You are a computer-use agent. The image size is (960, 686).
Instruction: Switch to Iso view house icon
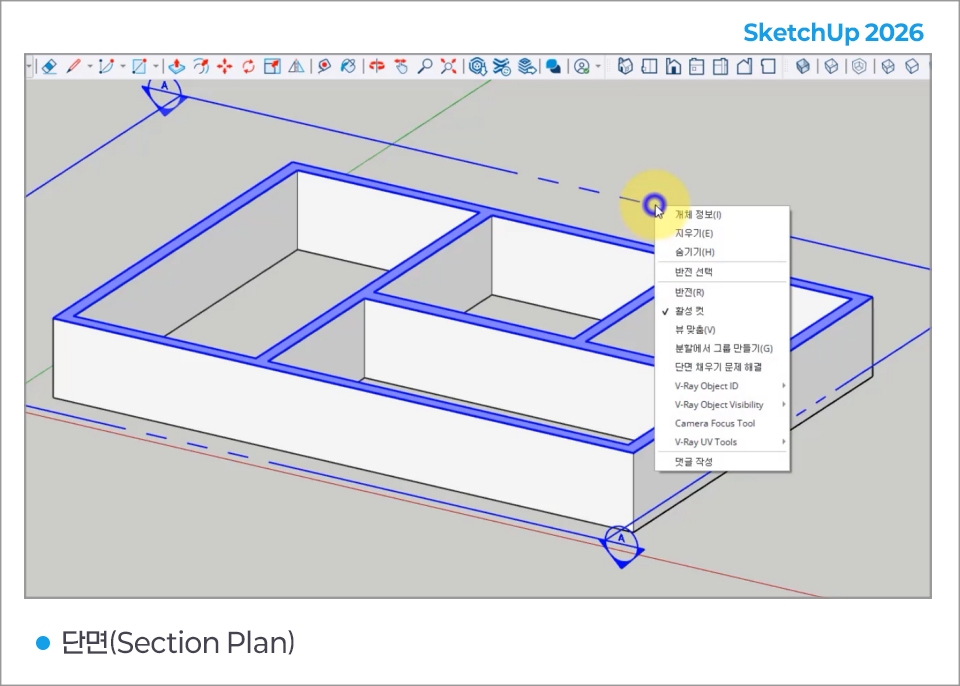624,66
